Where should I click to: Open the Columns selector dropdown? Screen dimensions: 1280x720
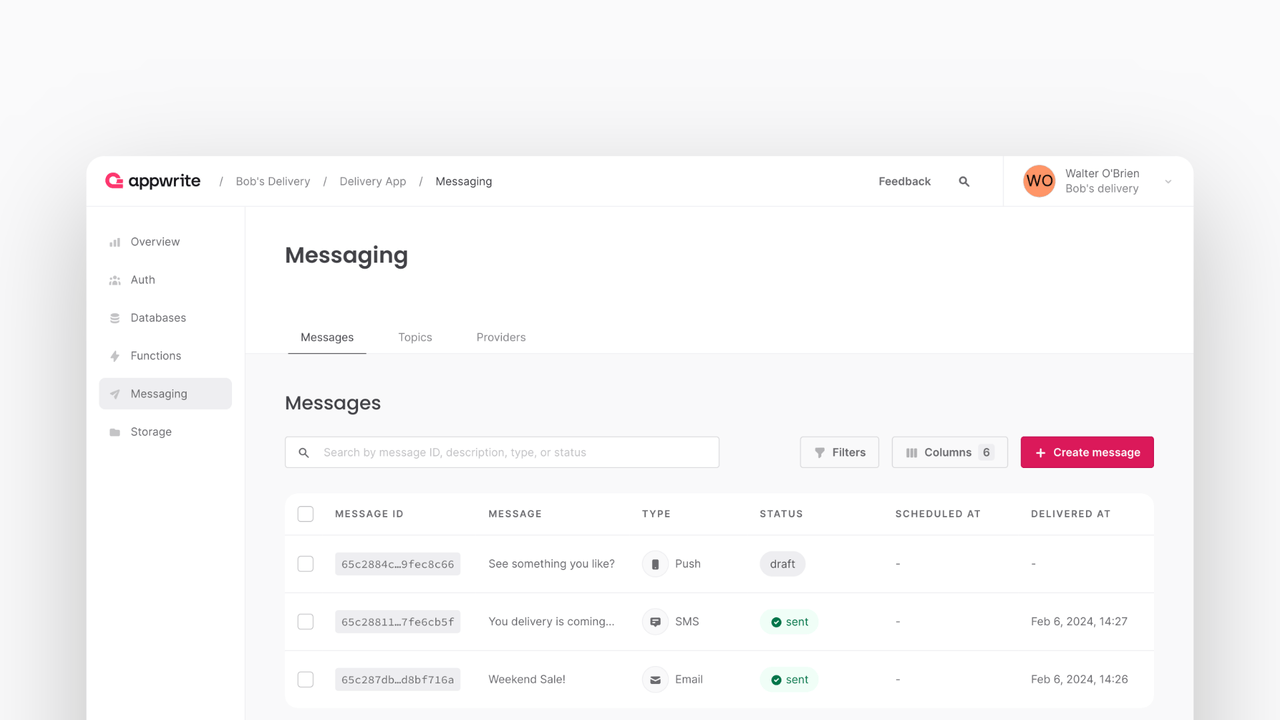coord(949,452)
